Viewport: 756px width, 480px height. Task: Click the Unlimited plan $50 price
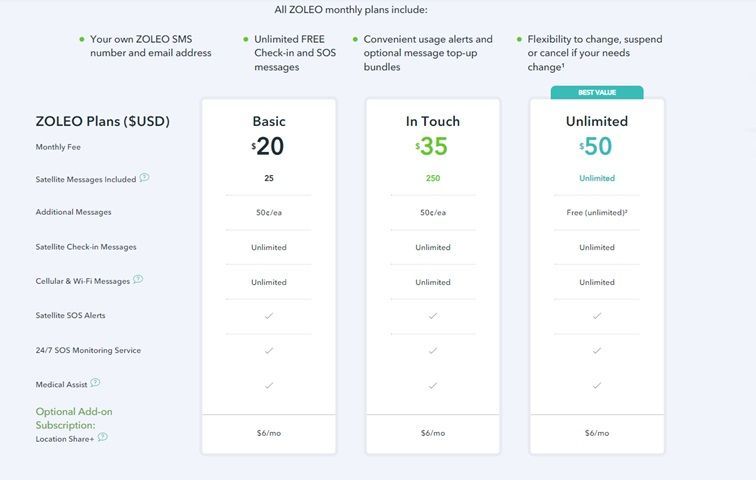point(595,146)
